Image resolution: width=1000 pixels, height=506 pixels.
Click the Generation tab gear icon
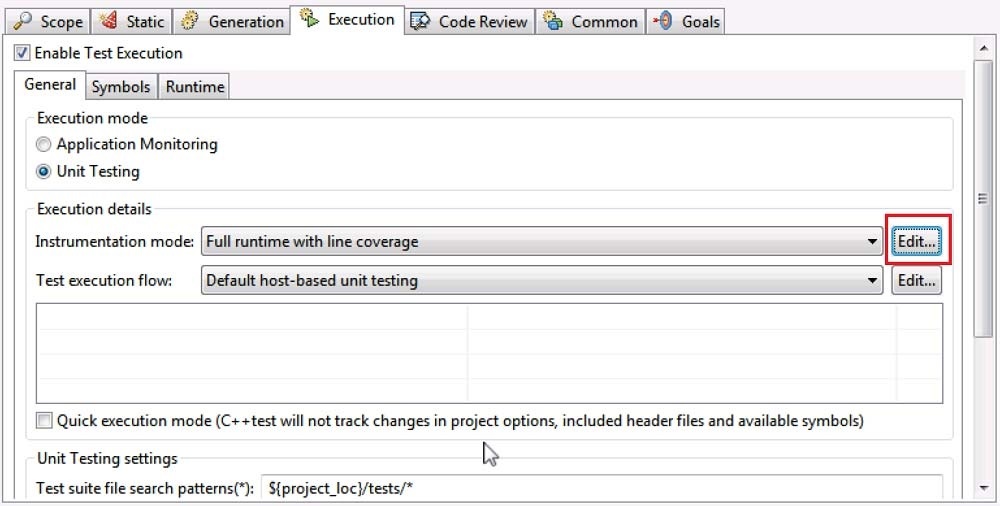pyautogui.click(x=189, y=21)
